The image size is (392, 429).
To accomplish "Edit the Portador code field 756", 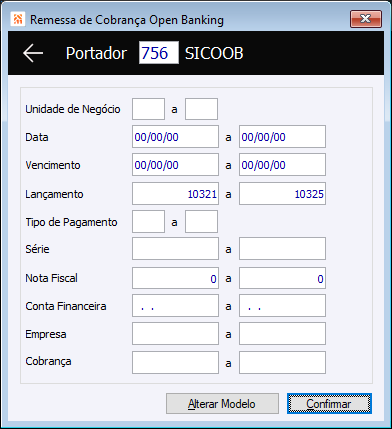I will click(159, 53).
